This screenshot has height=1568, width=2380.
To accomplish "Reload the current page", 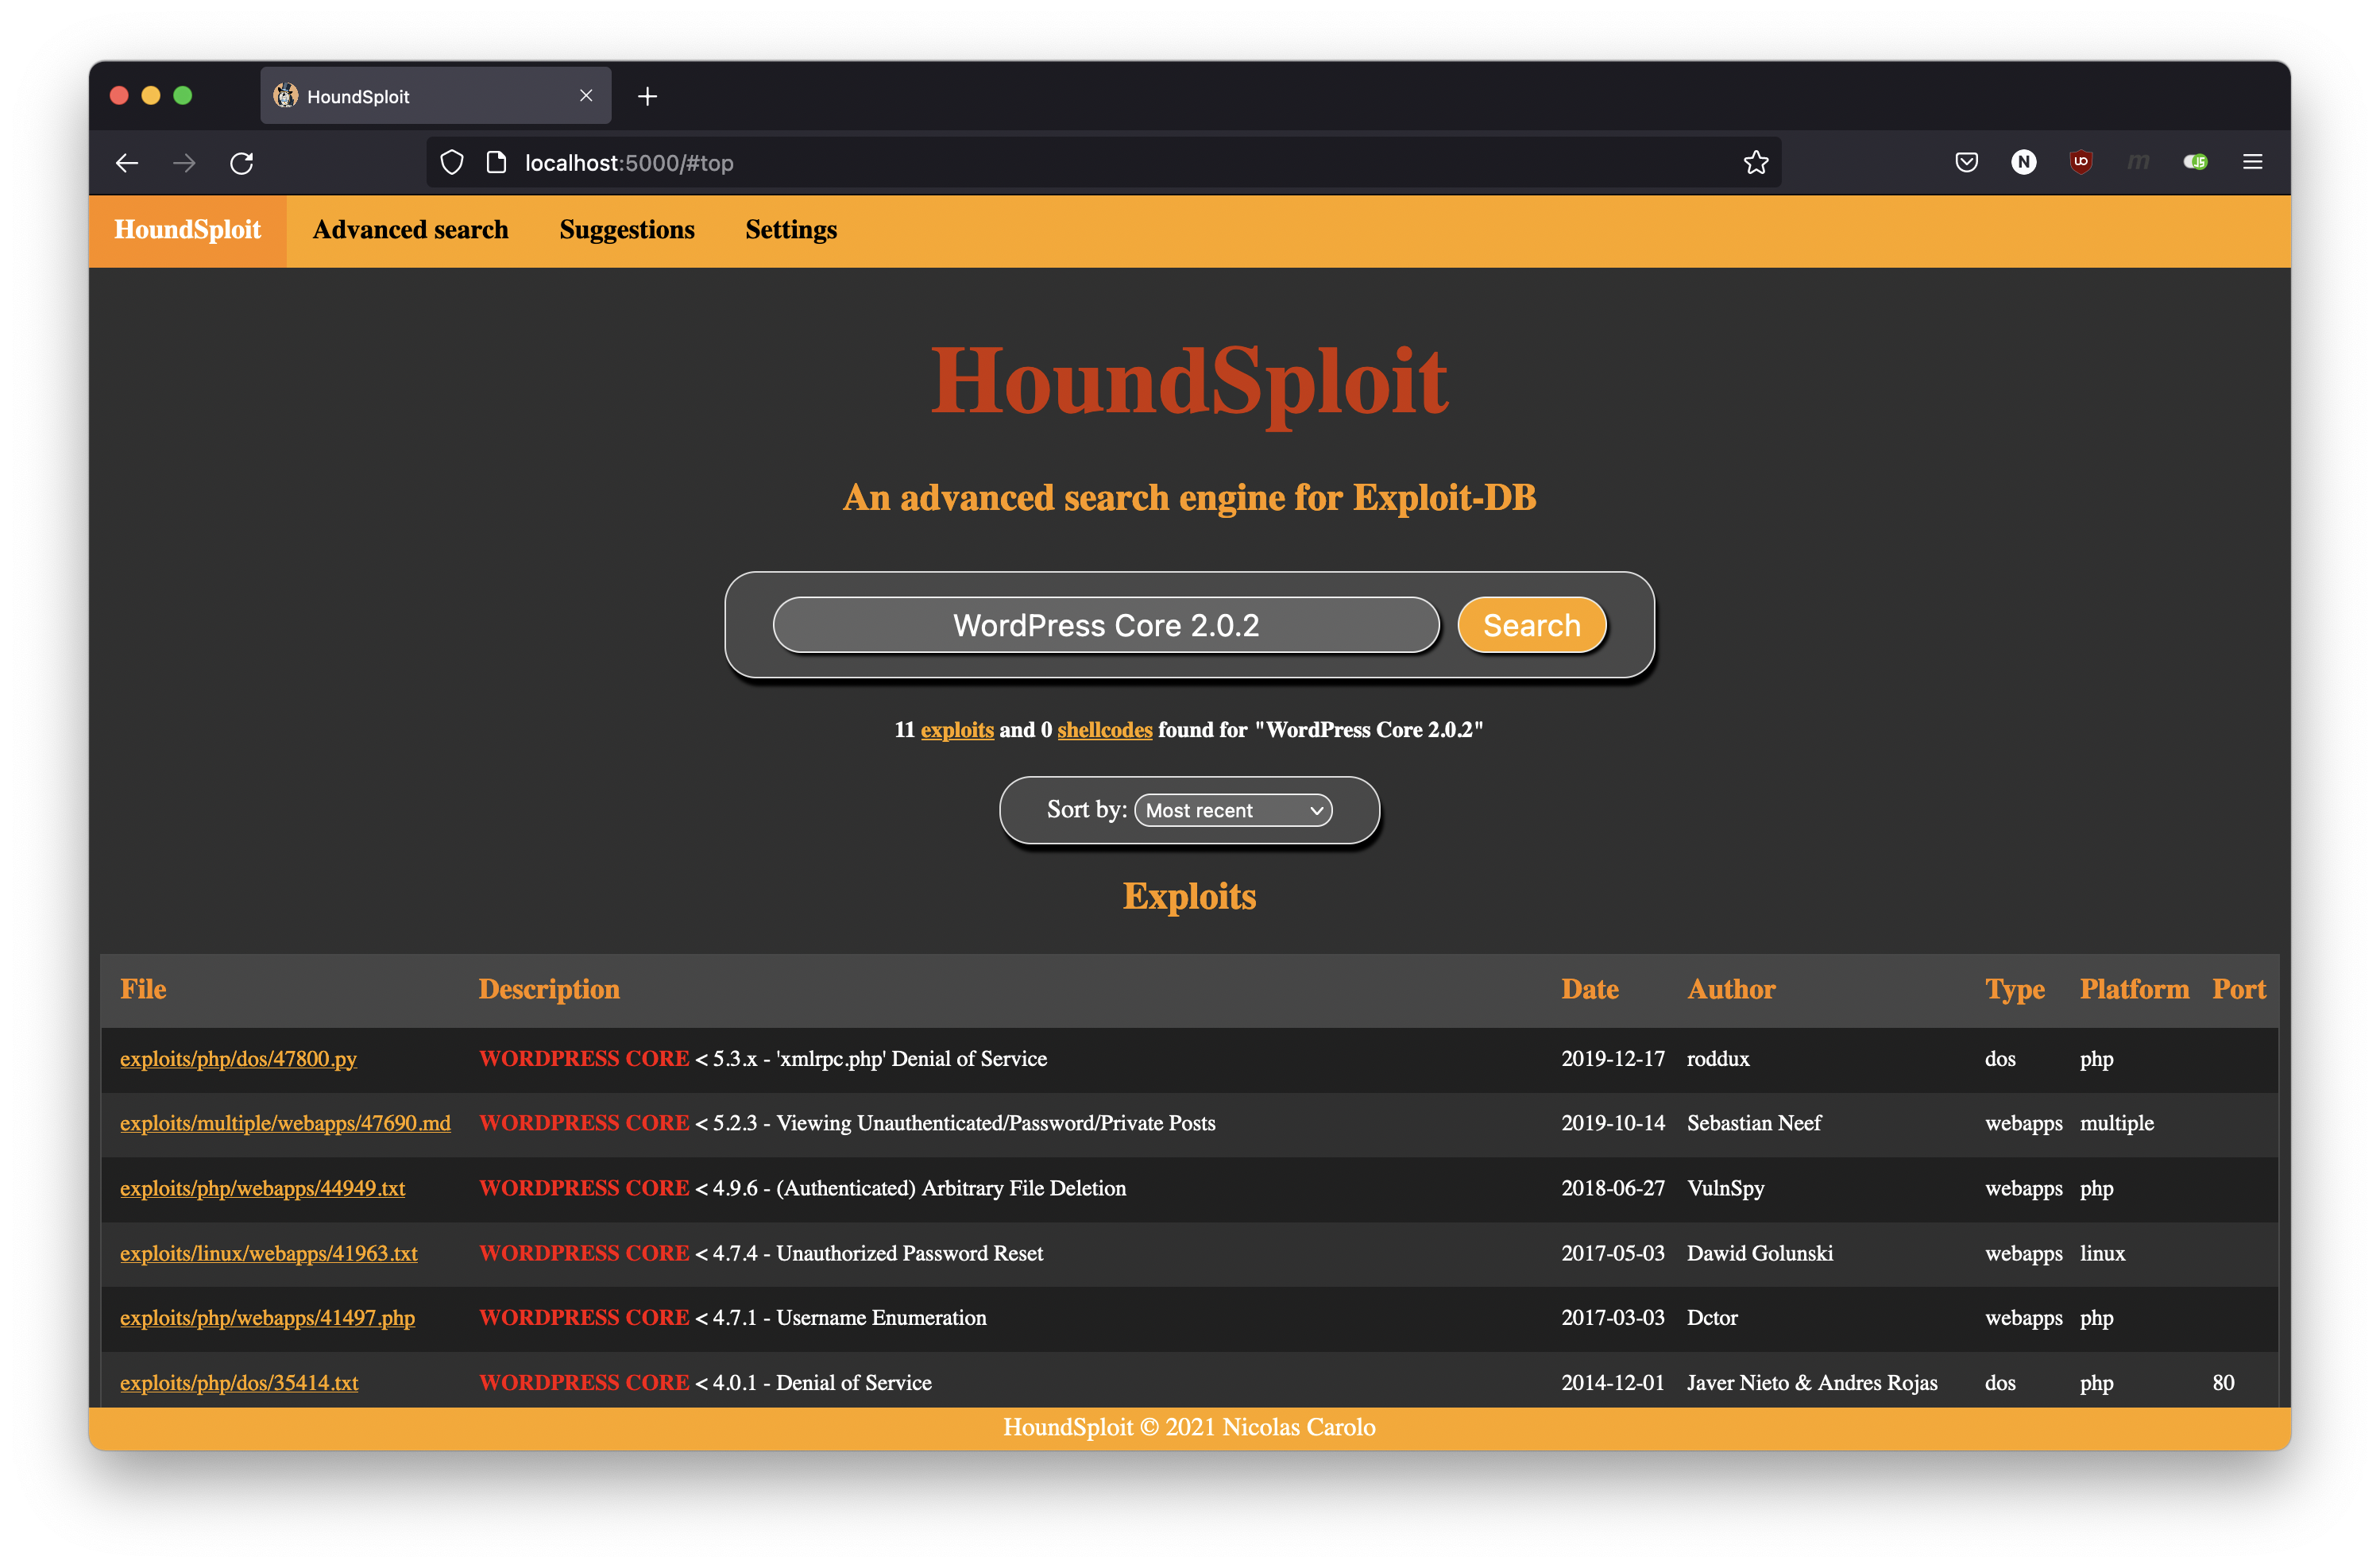I will click(x=242, y=162).
